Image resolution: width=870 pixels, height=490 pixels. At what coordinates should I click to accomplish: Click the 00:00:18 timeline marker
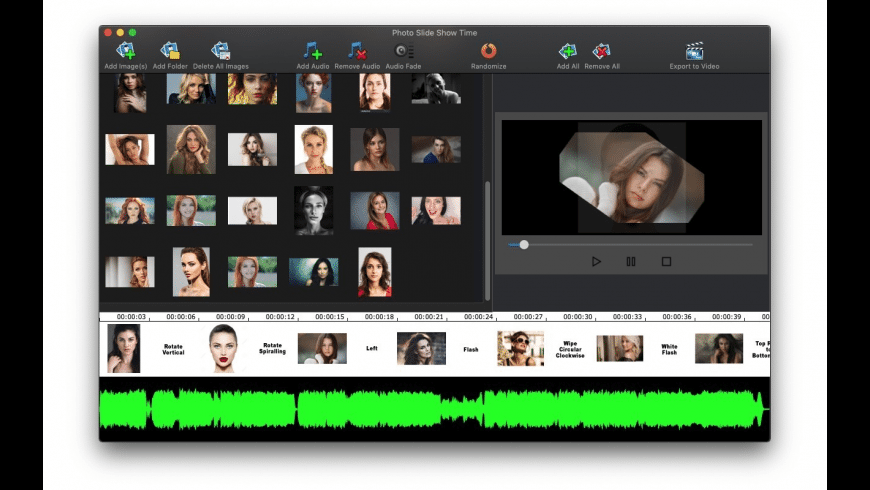pyautogui.click(x=378, y=317)
